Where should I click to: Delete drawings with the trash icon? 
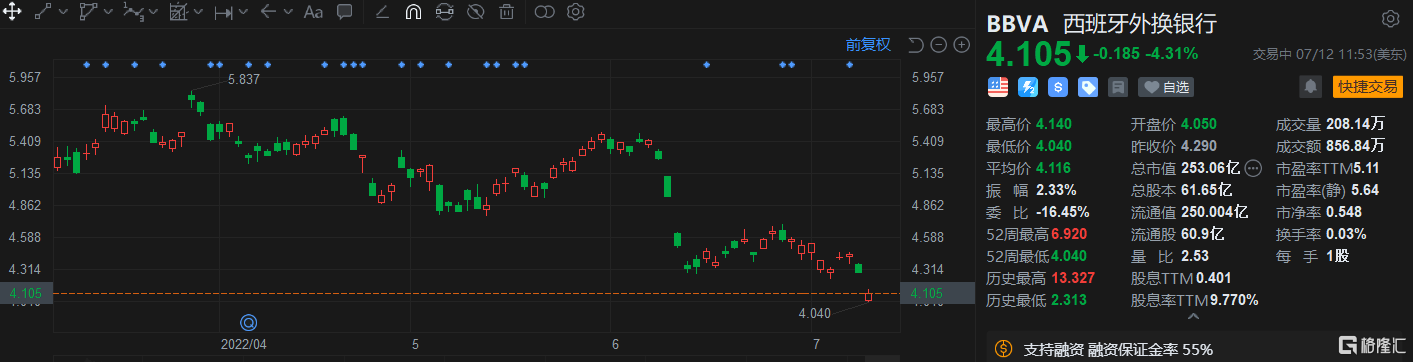click(x=507, y=13)
